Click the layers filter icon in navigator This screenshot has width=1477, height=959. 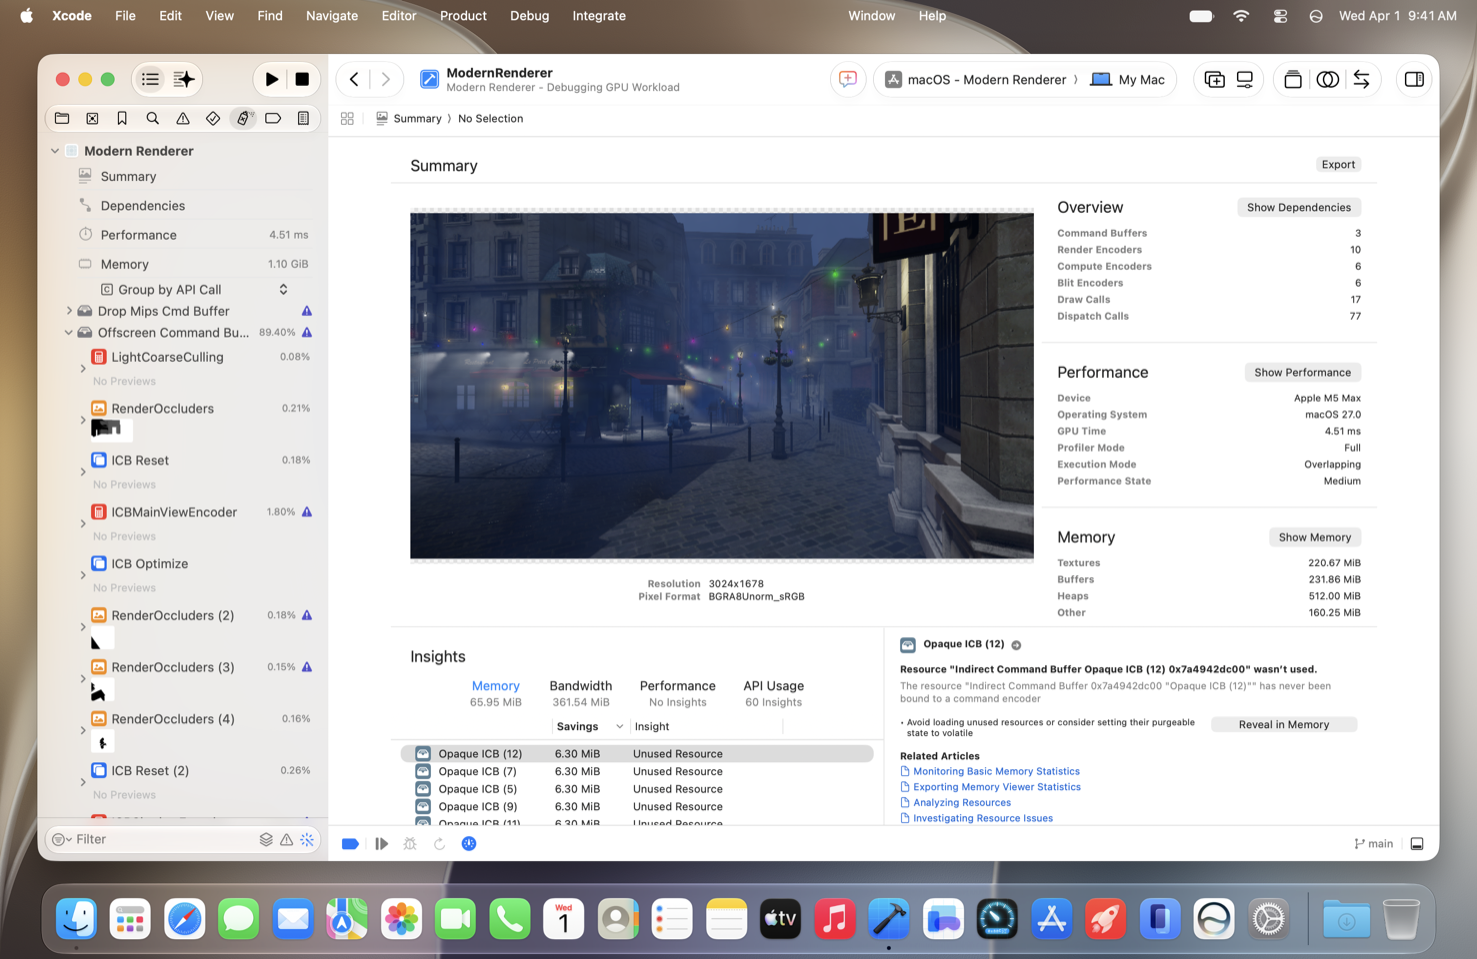click(266, 839)
